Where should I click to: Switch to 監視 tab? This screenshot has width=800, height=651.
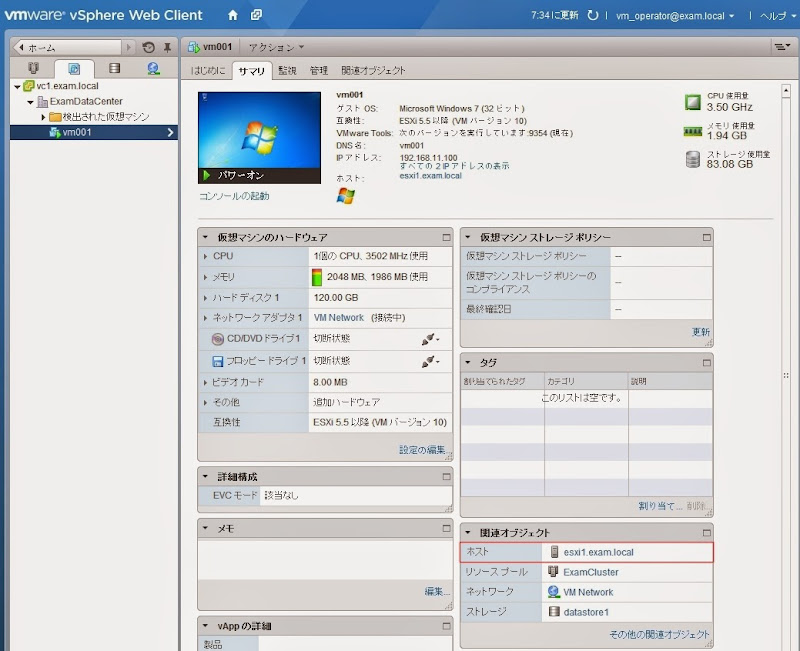287,70
